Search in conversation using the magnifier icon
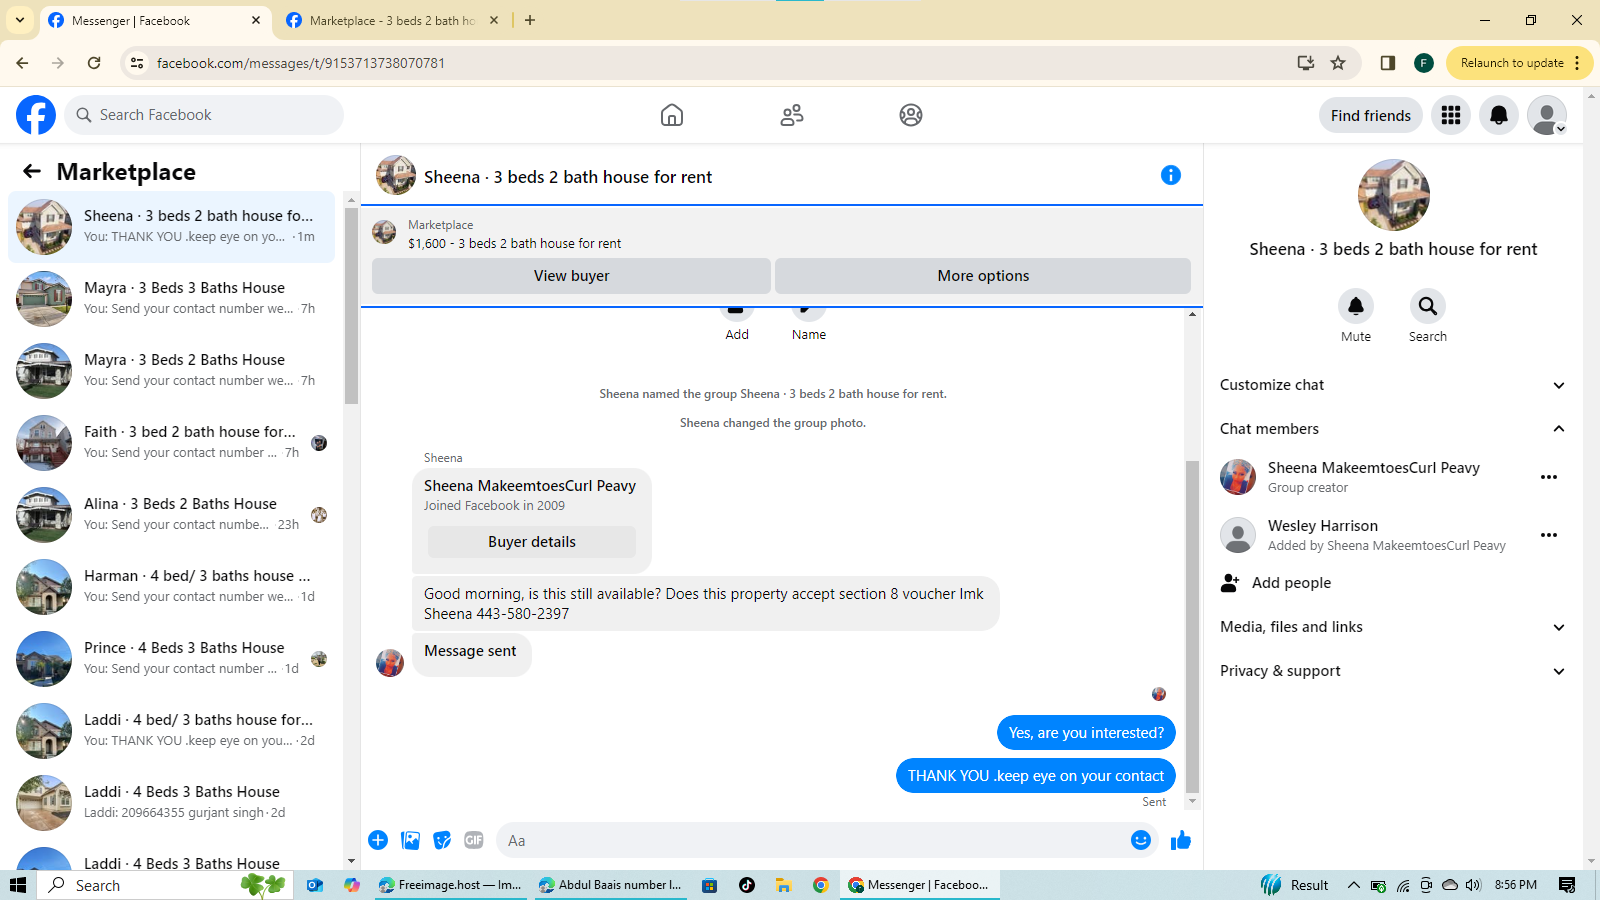This screenshot has width=1600, height=900. tap(1428, 306)
